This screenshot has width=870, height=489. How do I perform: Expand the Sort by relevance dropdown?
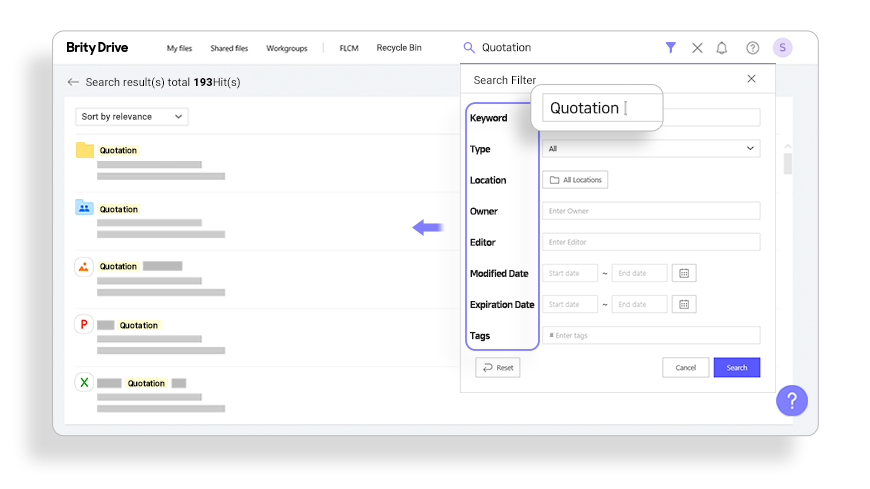pos(132,117)
